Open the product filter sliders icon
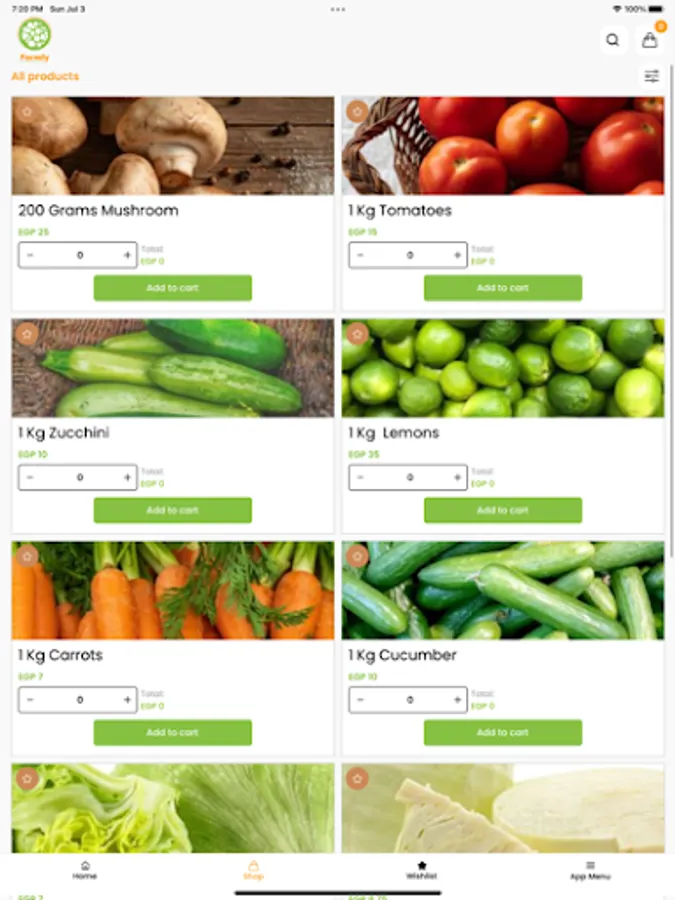The image size is (675, 900). [651, 76]
